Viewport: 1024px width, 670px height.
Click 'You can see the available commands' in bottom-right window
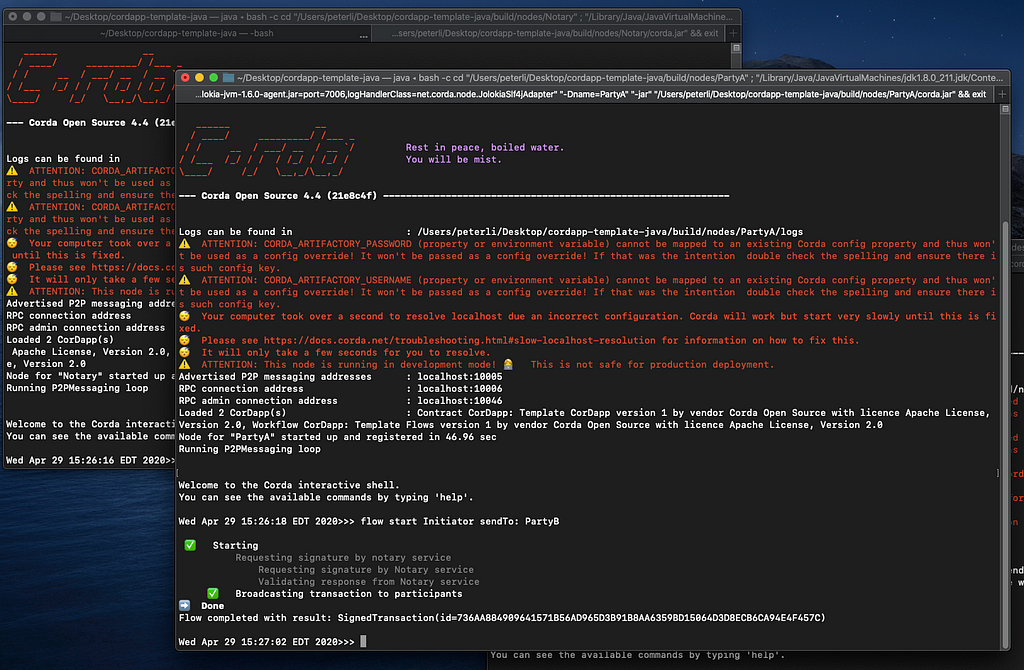(637, 655)
